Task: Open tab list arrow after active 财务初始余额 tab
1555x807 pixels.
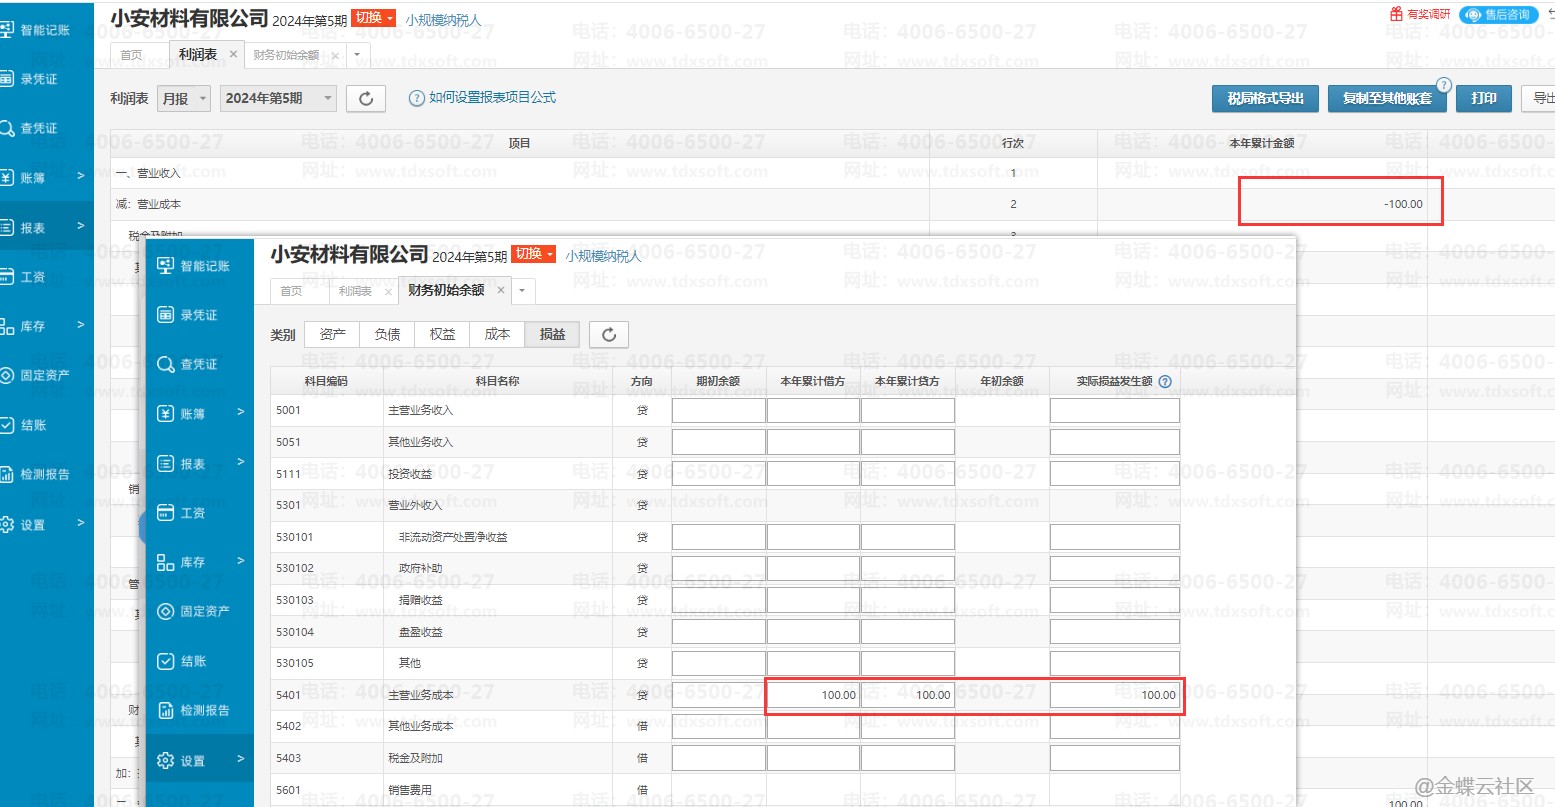Action: tap(522, 291)
